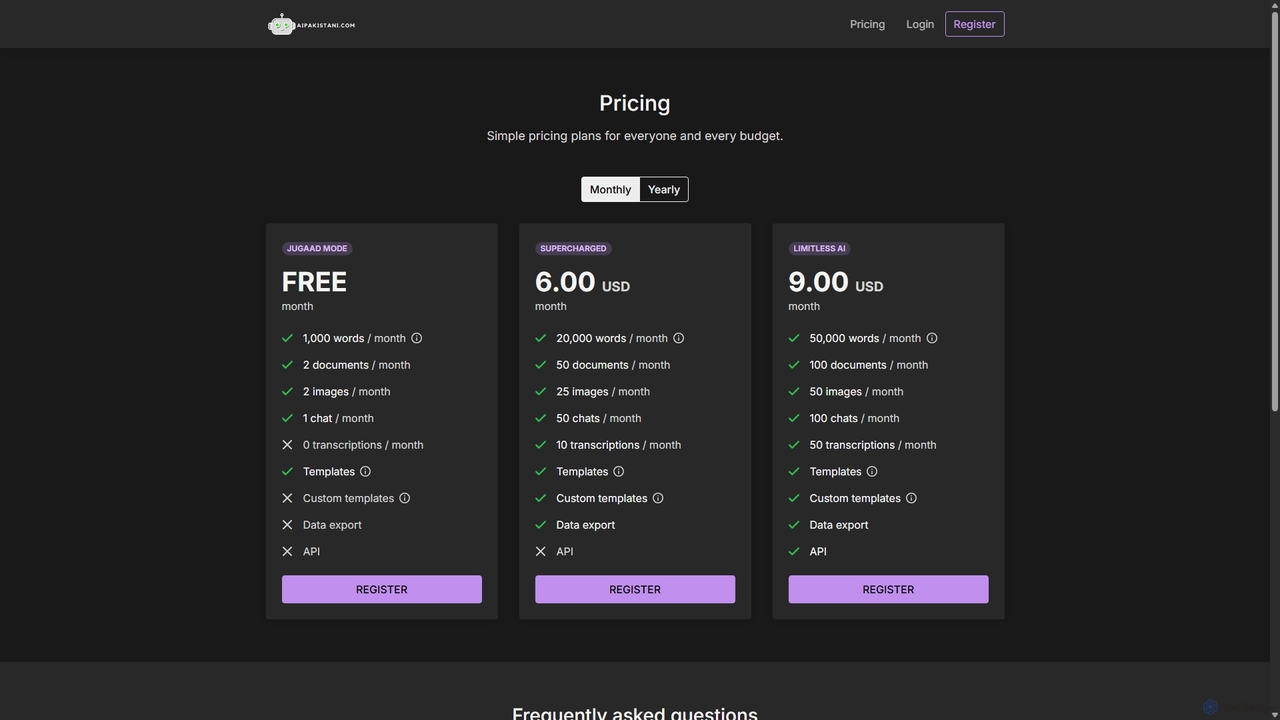
Task: Click the 9.00 USD price
Action: click(836, 283)
